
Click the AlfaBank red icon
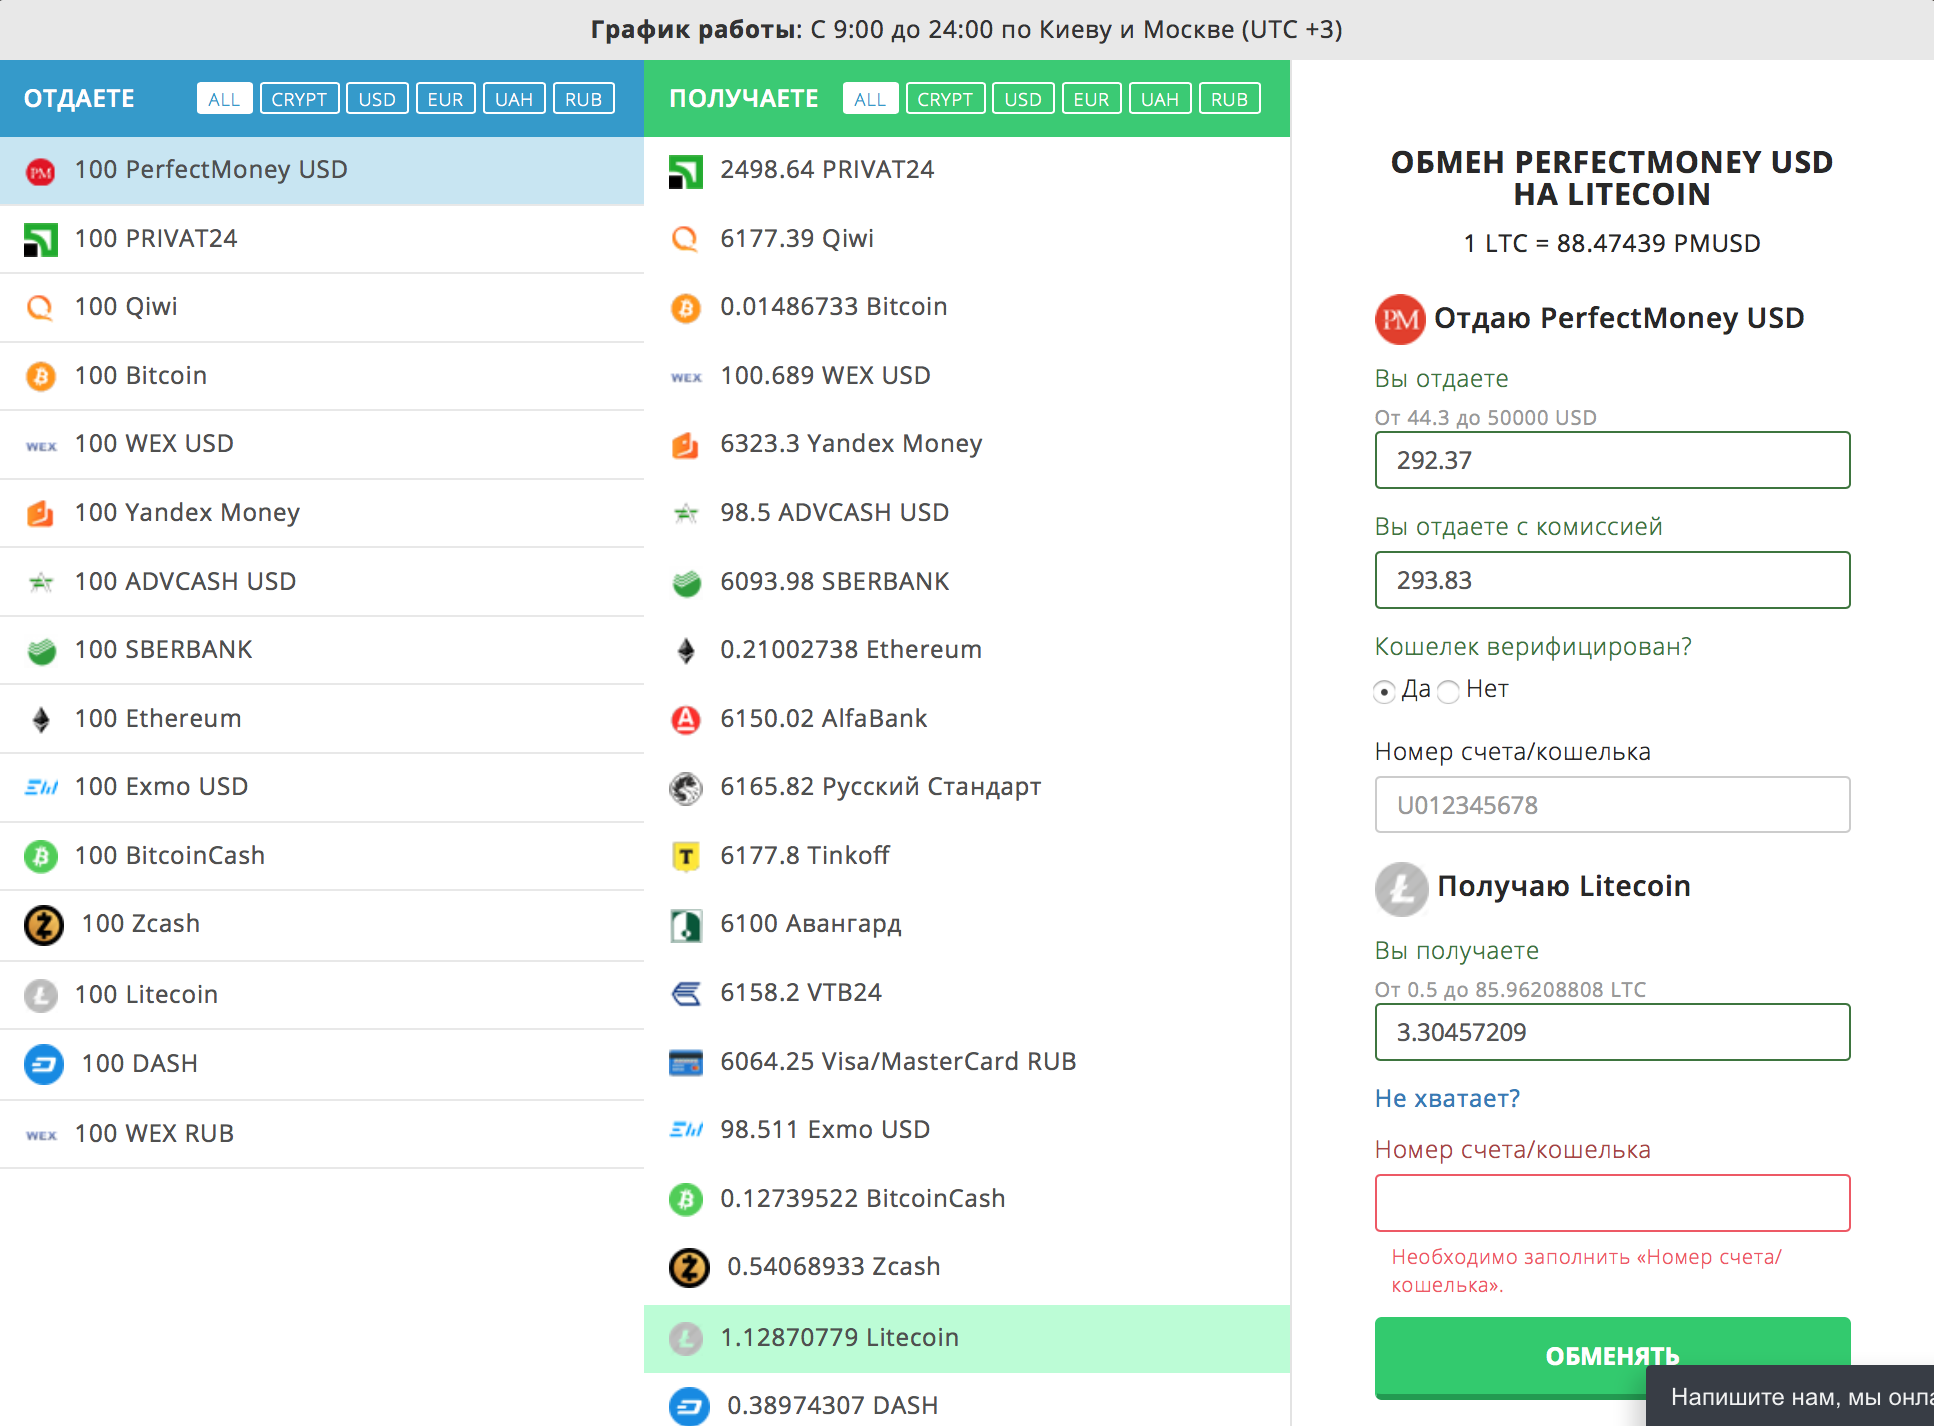686,719
